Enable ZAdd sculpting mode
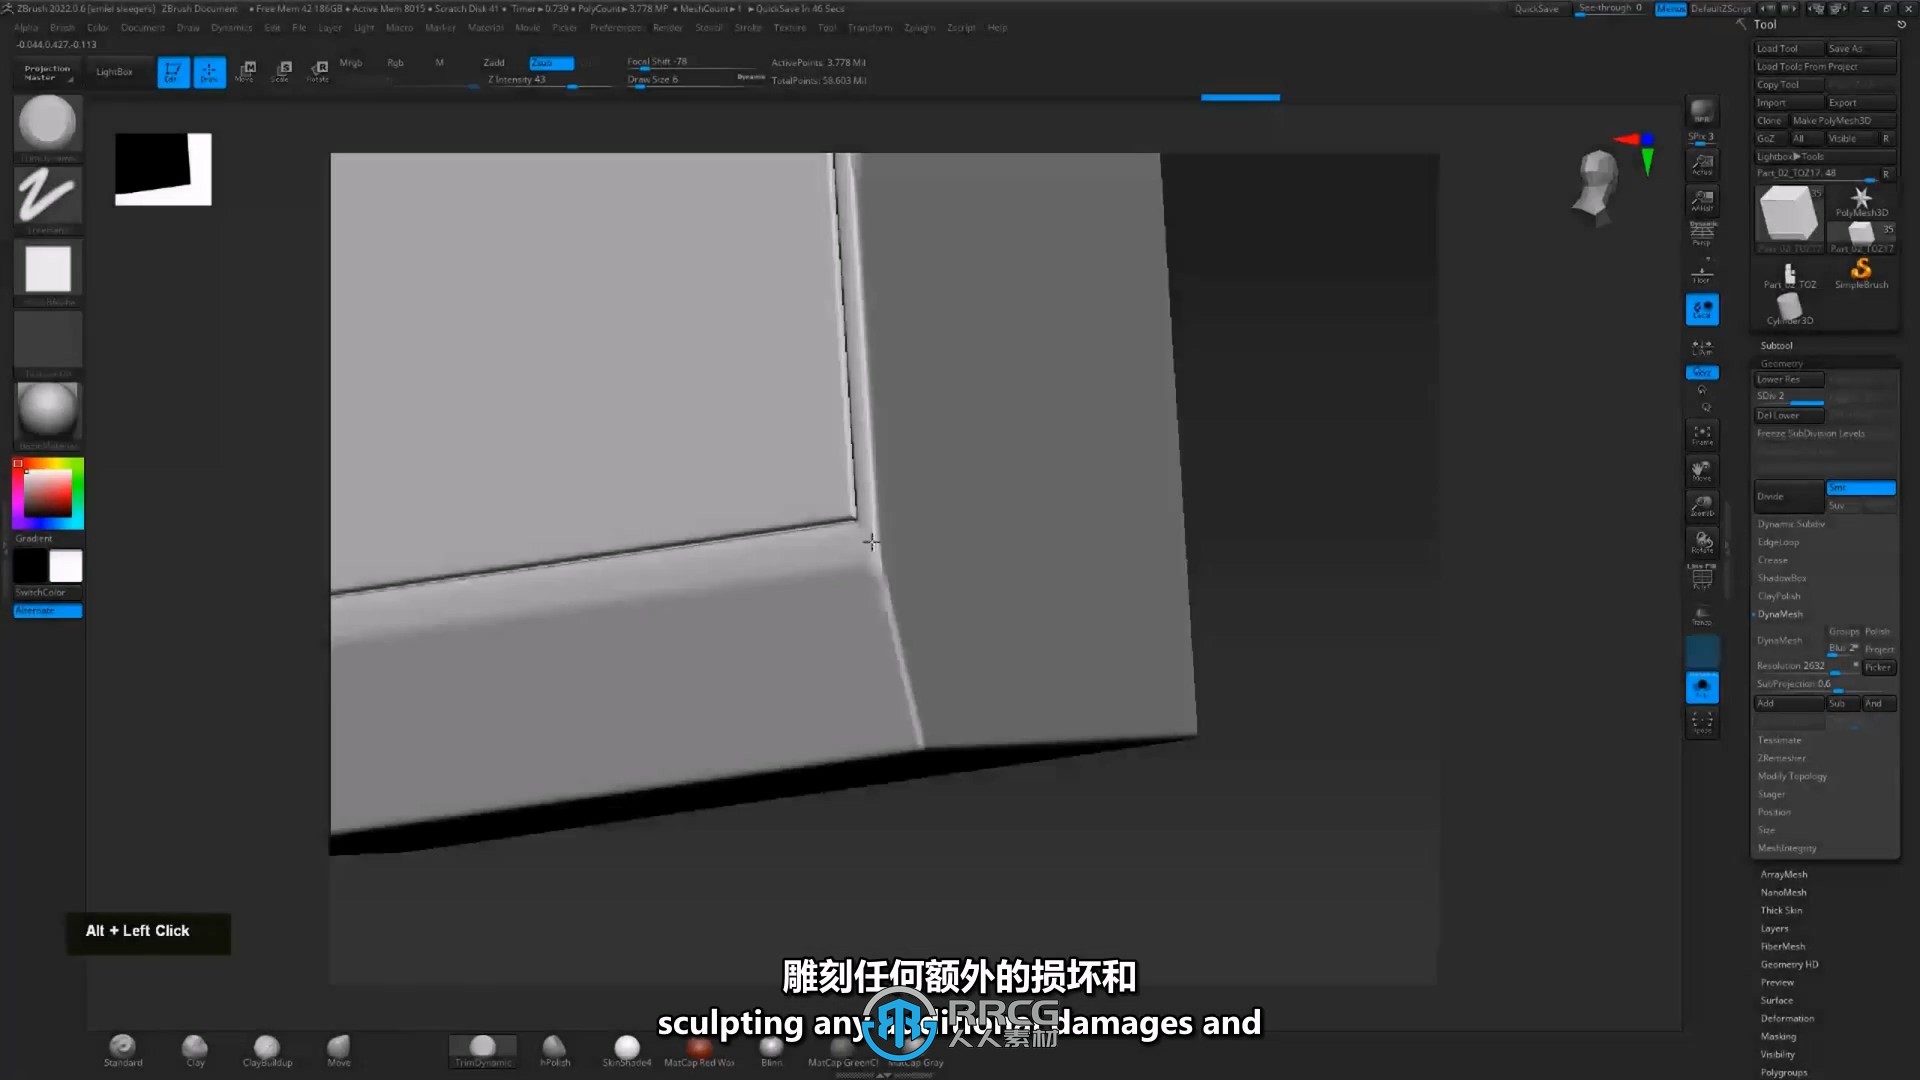 point(493,61)
